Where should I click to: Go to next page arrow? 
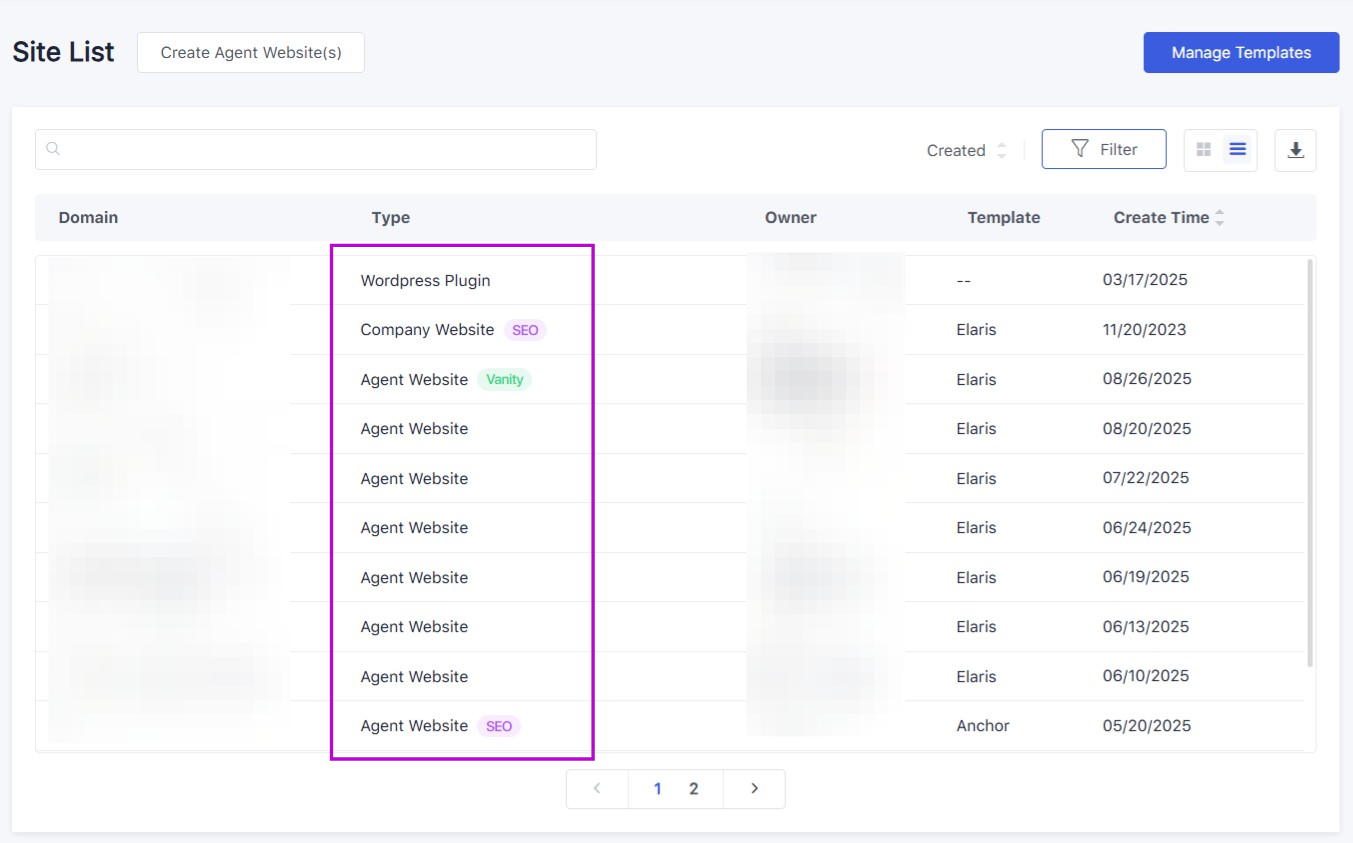[x=754, y=789]
